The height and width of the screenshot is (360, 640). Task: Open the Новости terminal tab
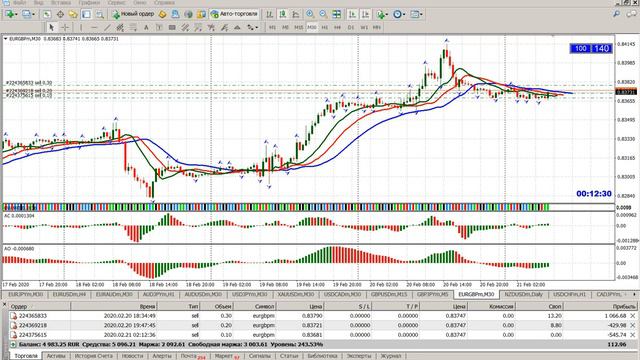[x=132, y=356]
